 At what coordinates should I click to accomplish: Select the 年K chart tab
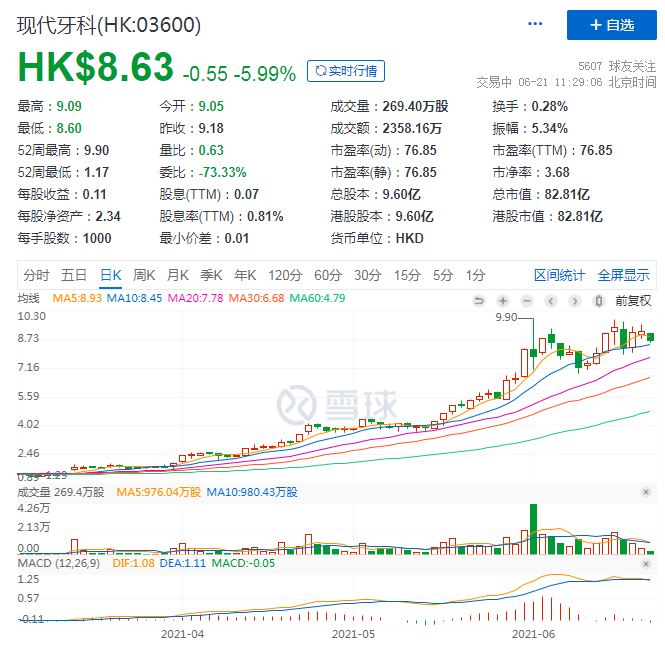pos(245,275)
